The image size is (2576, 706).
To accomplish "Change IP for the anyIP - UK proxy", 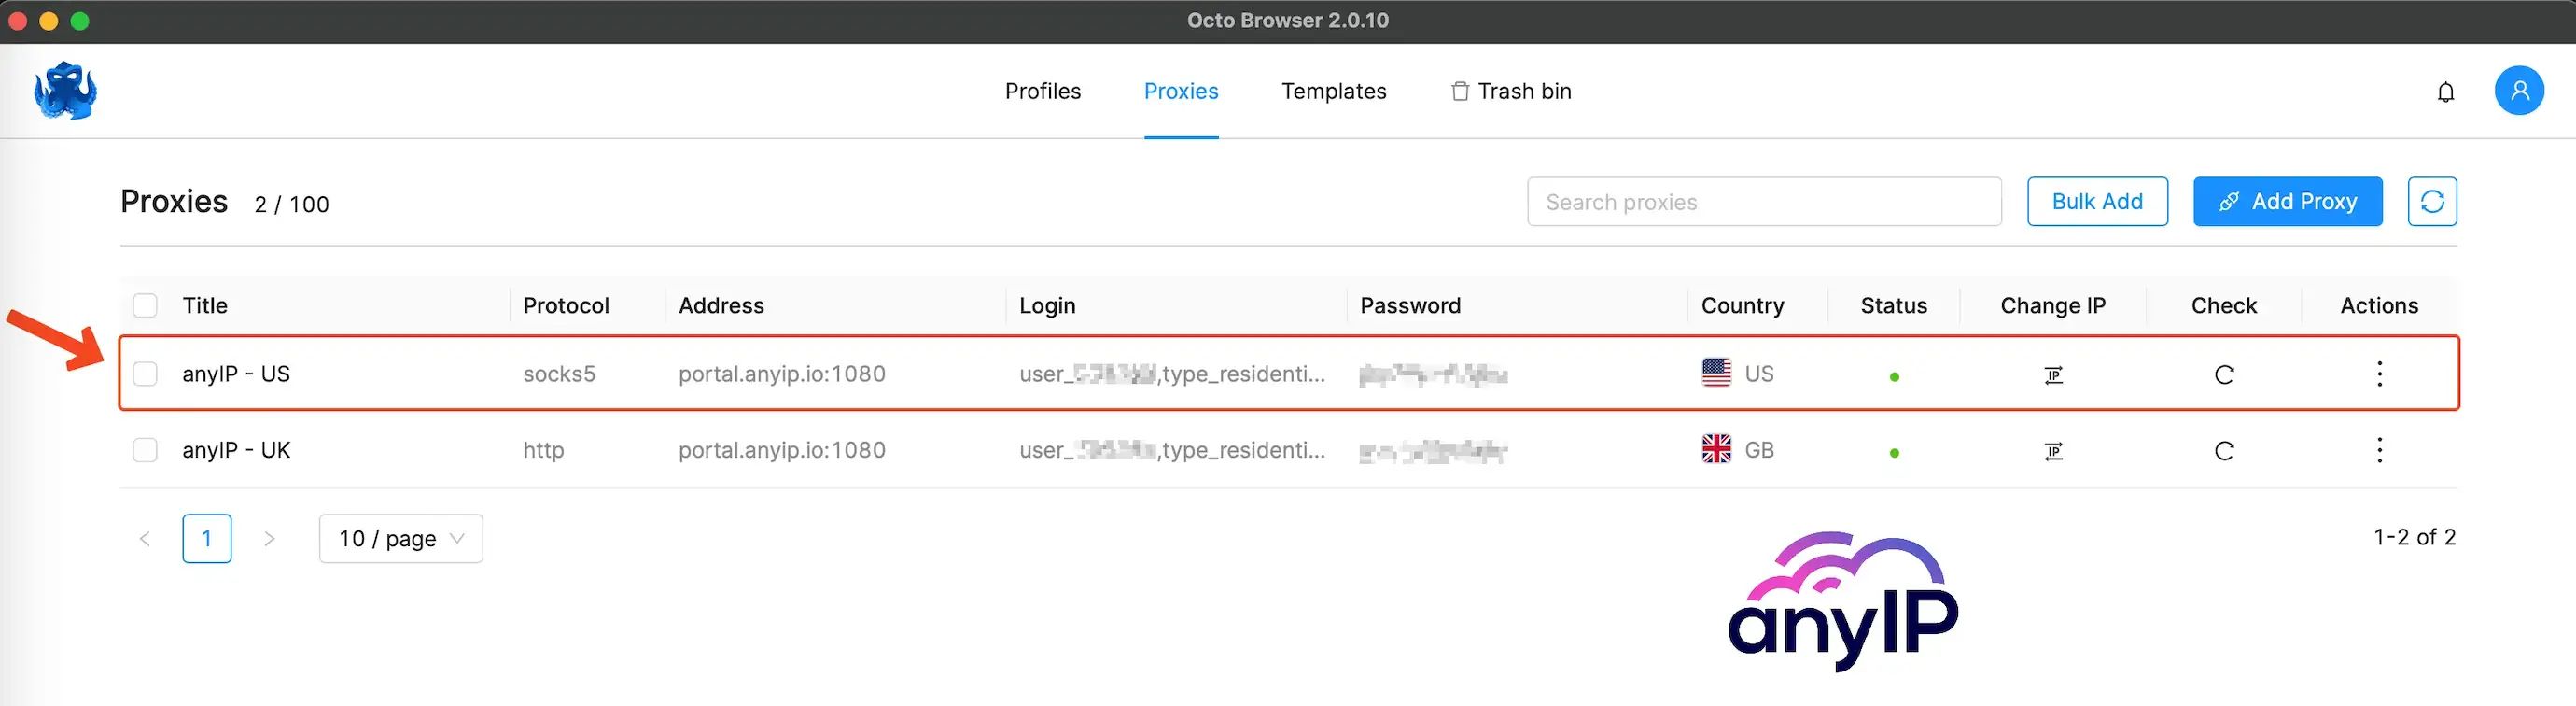I will [x=2053, y=451].
